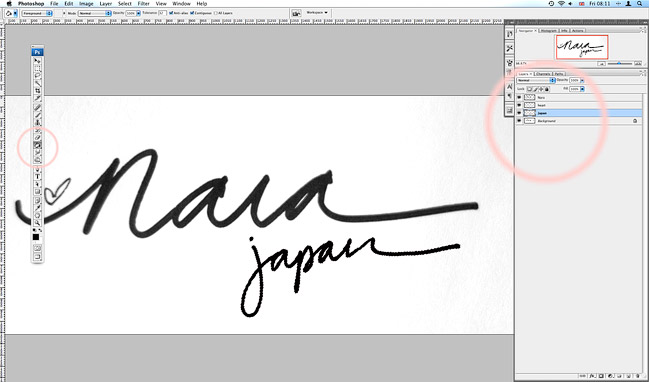Image resolution: width=649 pixels, height=382 pixels.
Task: Toggle visibility of the Nara layer
Action: tap(519, 97)
